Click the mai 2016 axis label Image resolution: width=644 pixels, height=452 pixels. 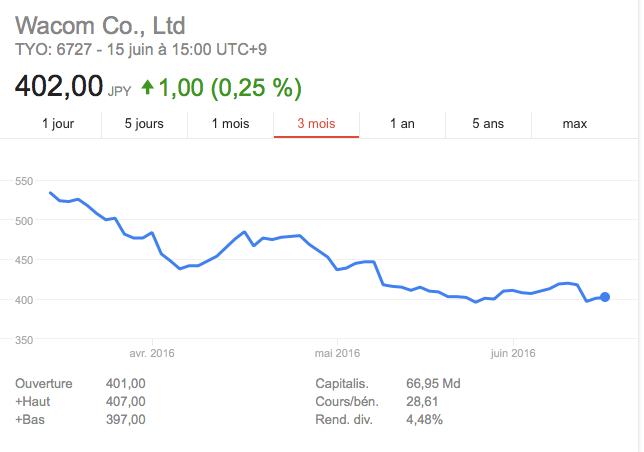point(337,353)
